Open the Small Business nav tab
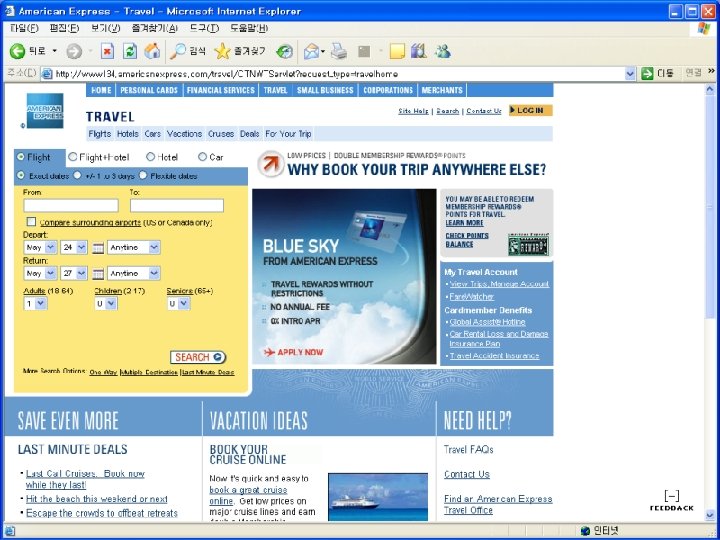The height and width of the screenshot is (540, 720). point(325,90)
